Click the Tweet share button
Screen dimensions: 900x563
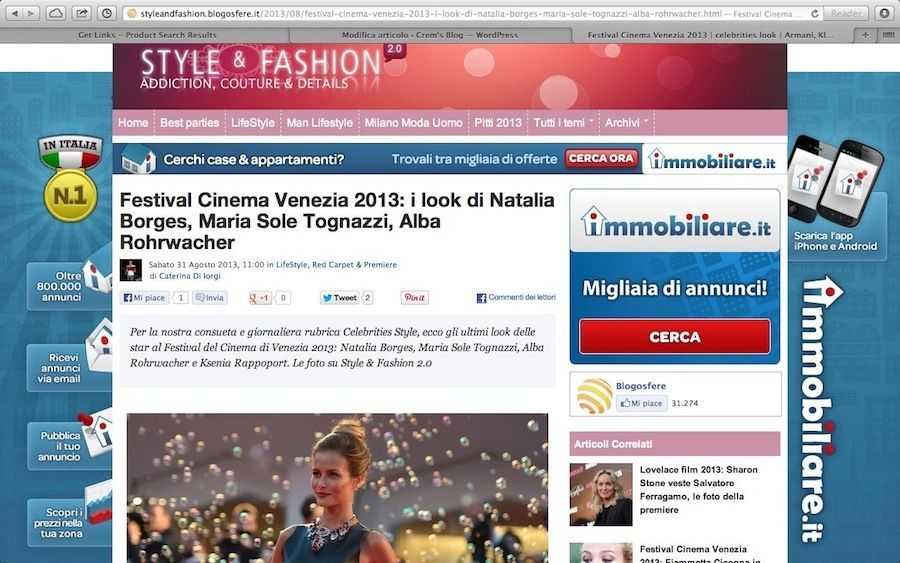(339, 297)
